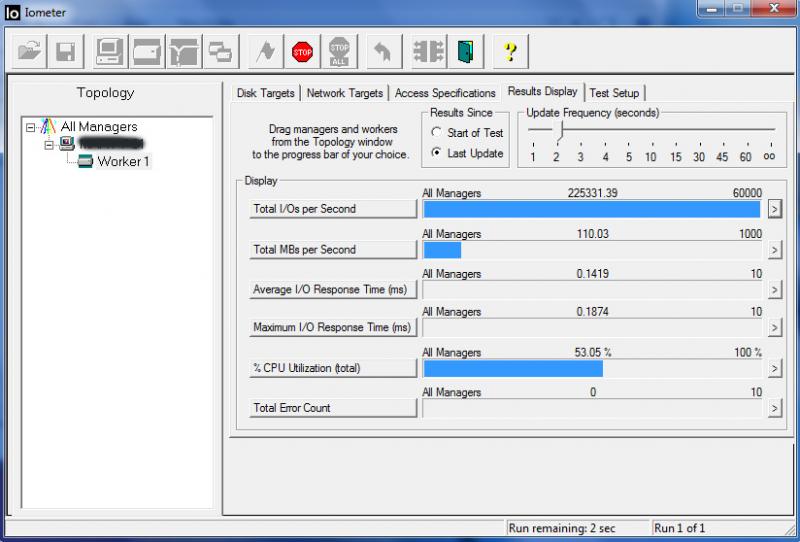The width and height of the screenshot is (800, 542).
Task: Click the Disconnect Selected Worker icon
Action: coord(429,52)
